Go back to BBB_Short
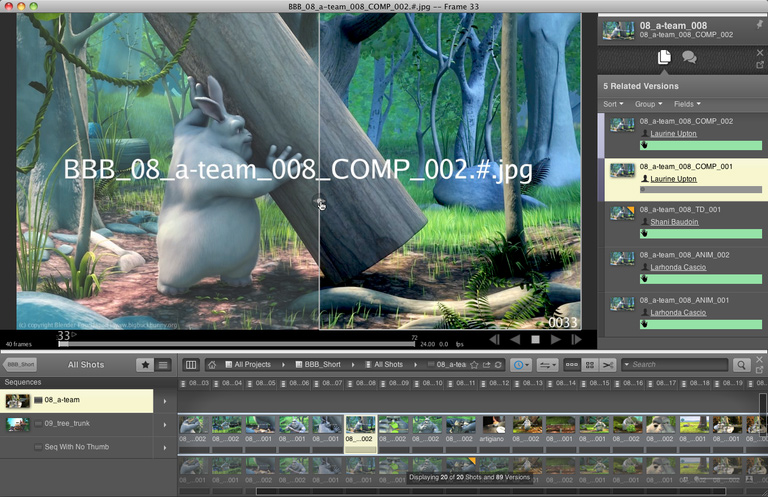 click(x=20, y=365)
